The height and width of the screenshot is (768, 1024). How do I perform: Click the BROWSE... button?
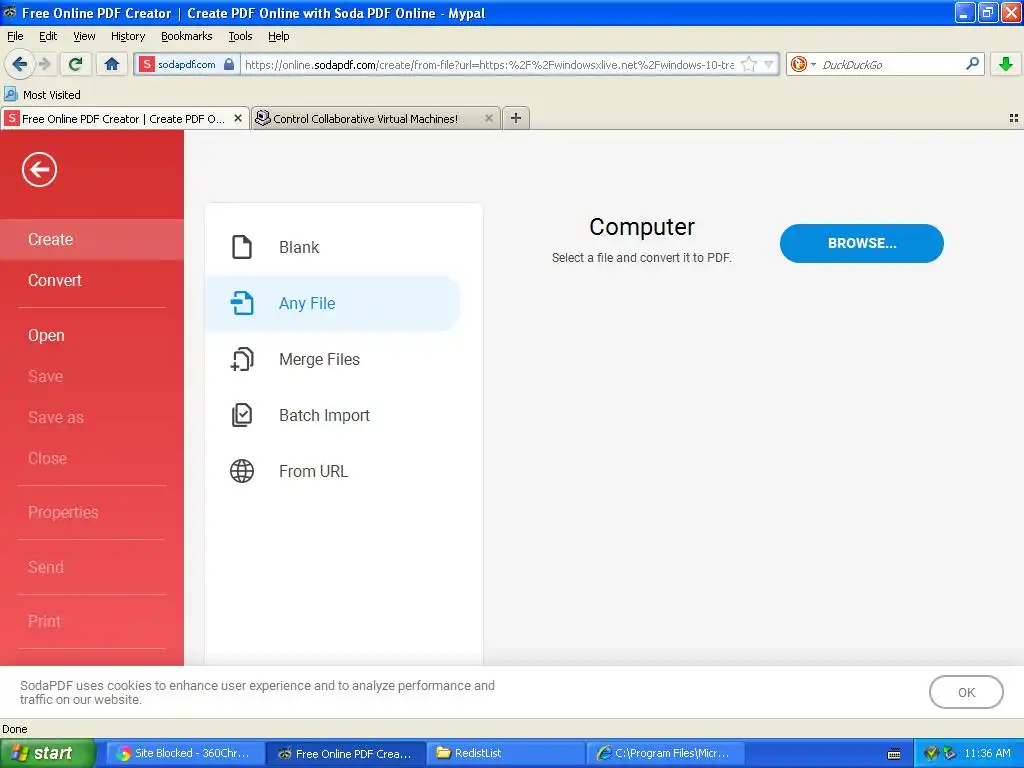click(861, 244)
